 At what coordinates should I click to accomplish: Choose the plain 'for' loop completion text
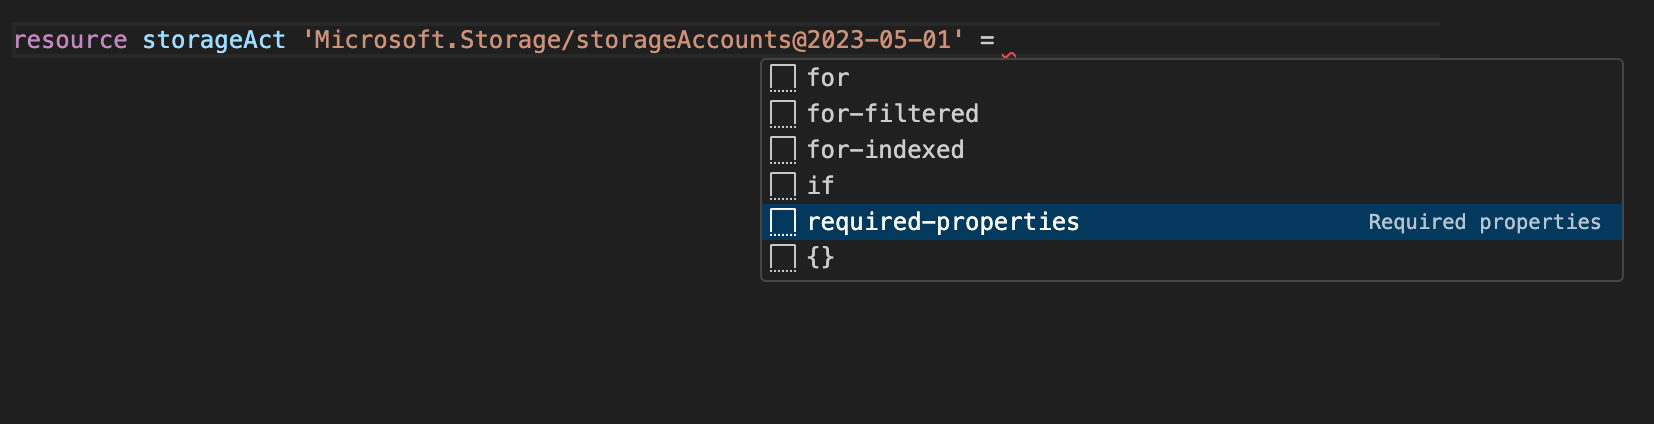coord(828,78)
